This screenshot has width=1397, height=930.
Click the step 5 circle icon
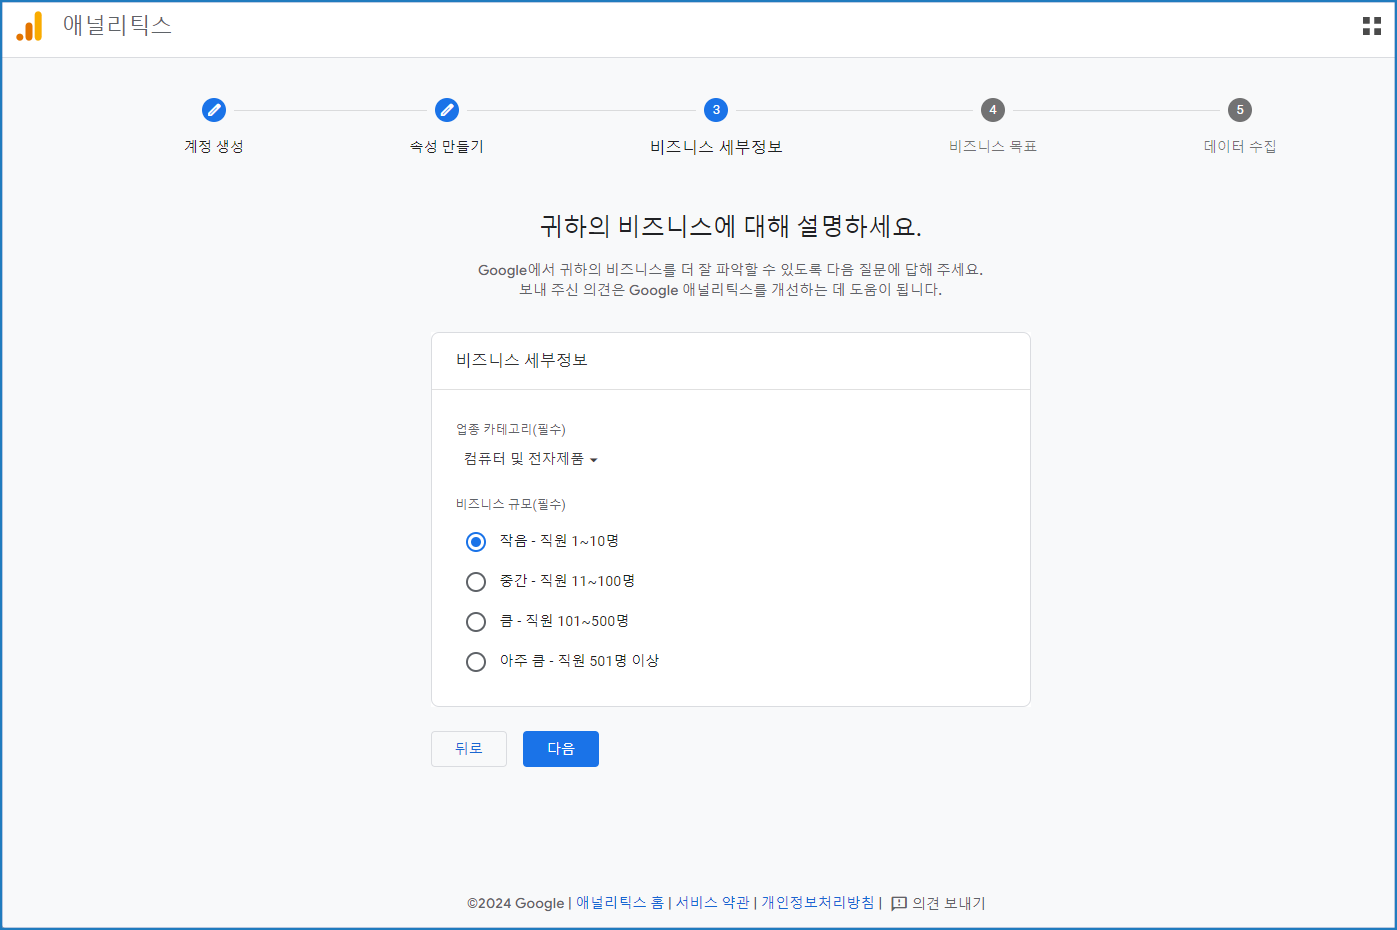tap(1240, 110)
